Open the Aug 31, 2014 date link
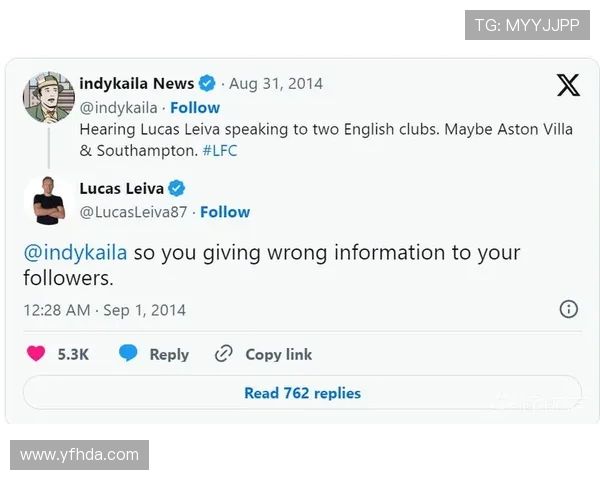This screenshot has height=480, width=600. [x=276, y=84]
